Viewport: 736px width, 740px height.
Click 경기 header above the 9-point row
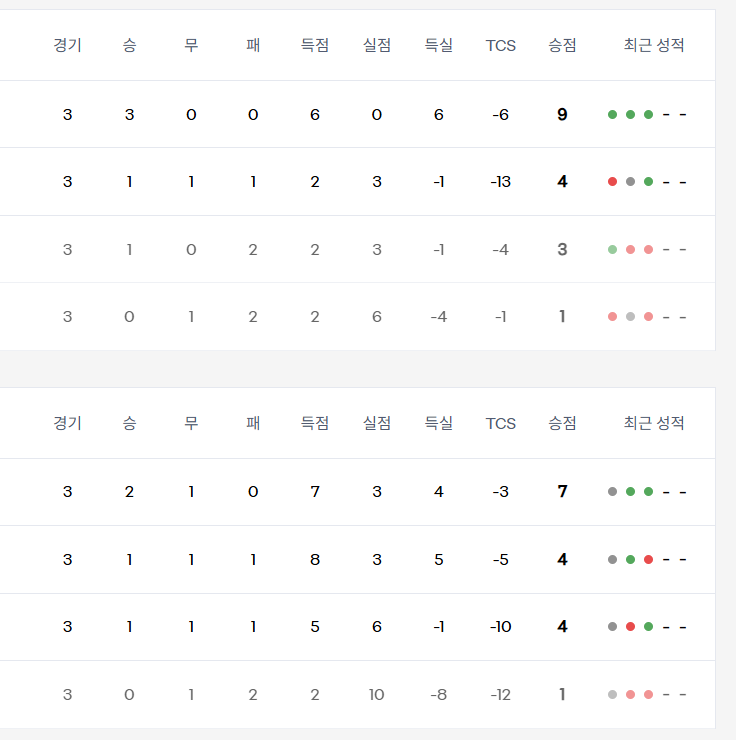click(x=67, y=45)
